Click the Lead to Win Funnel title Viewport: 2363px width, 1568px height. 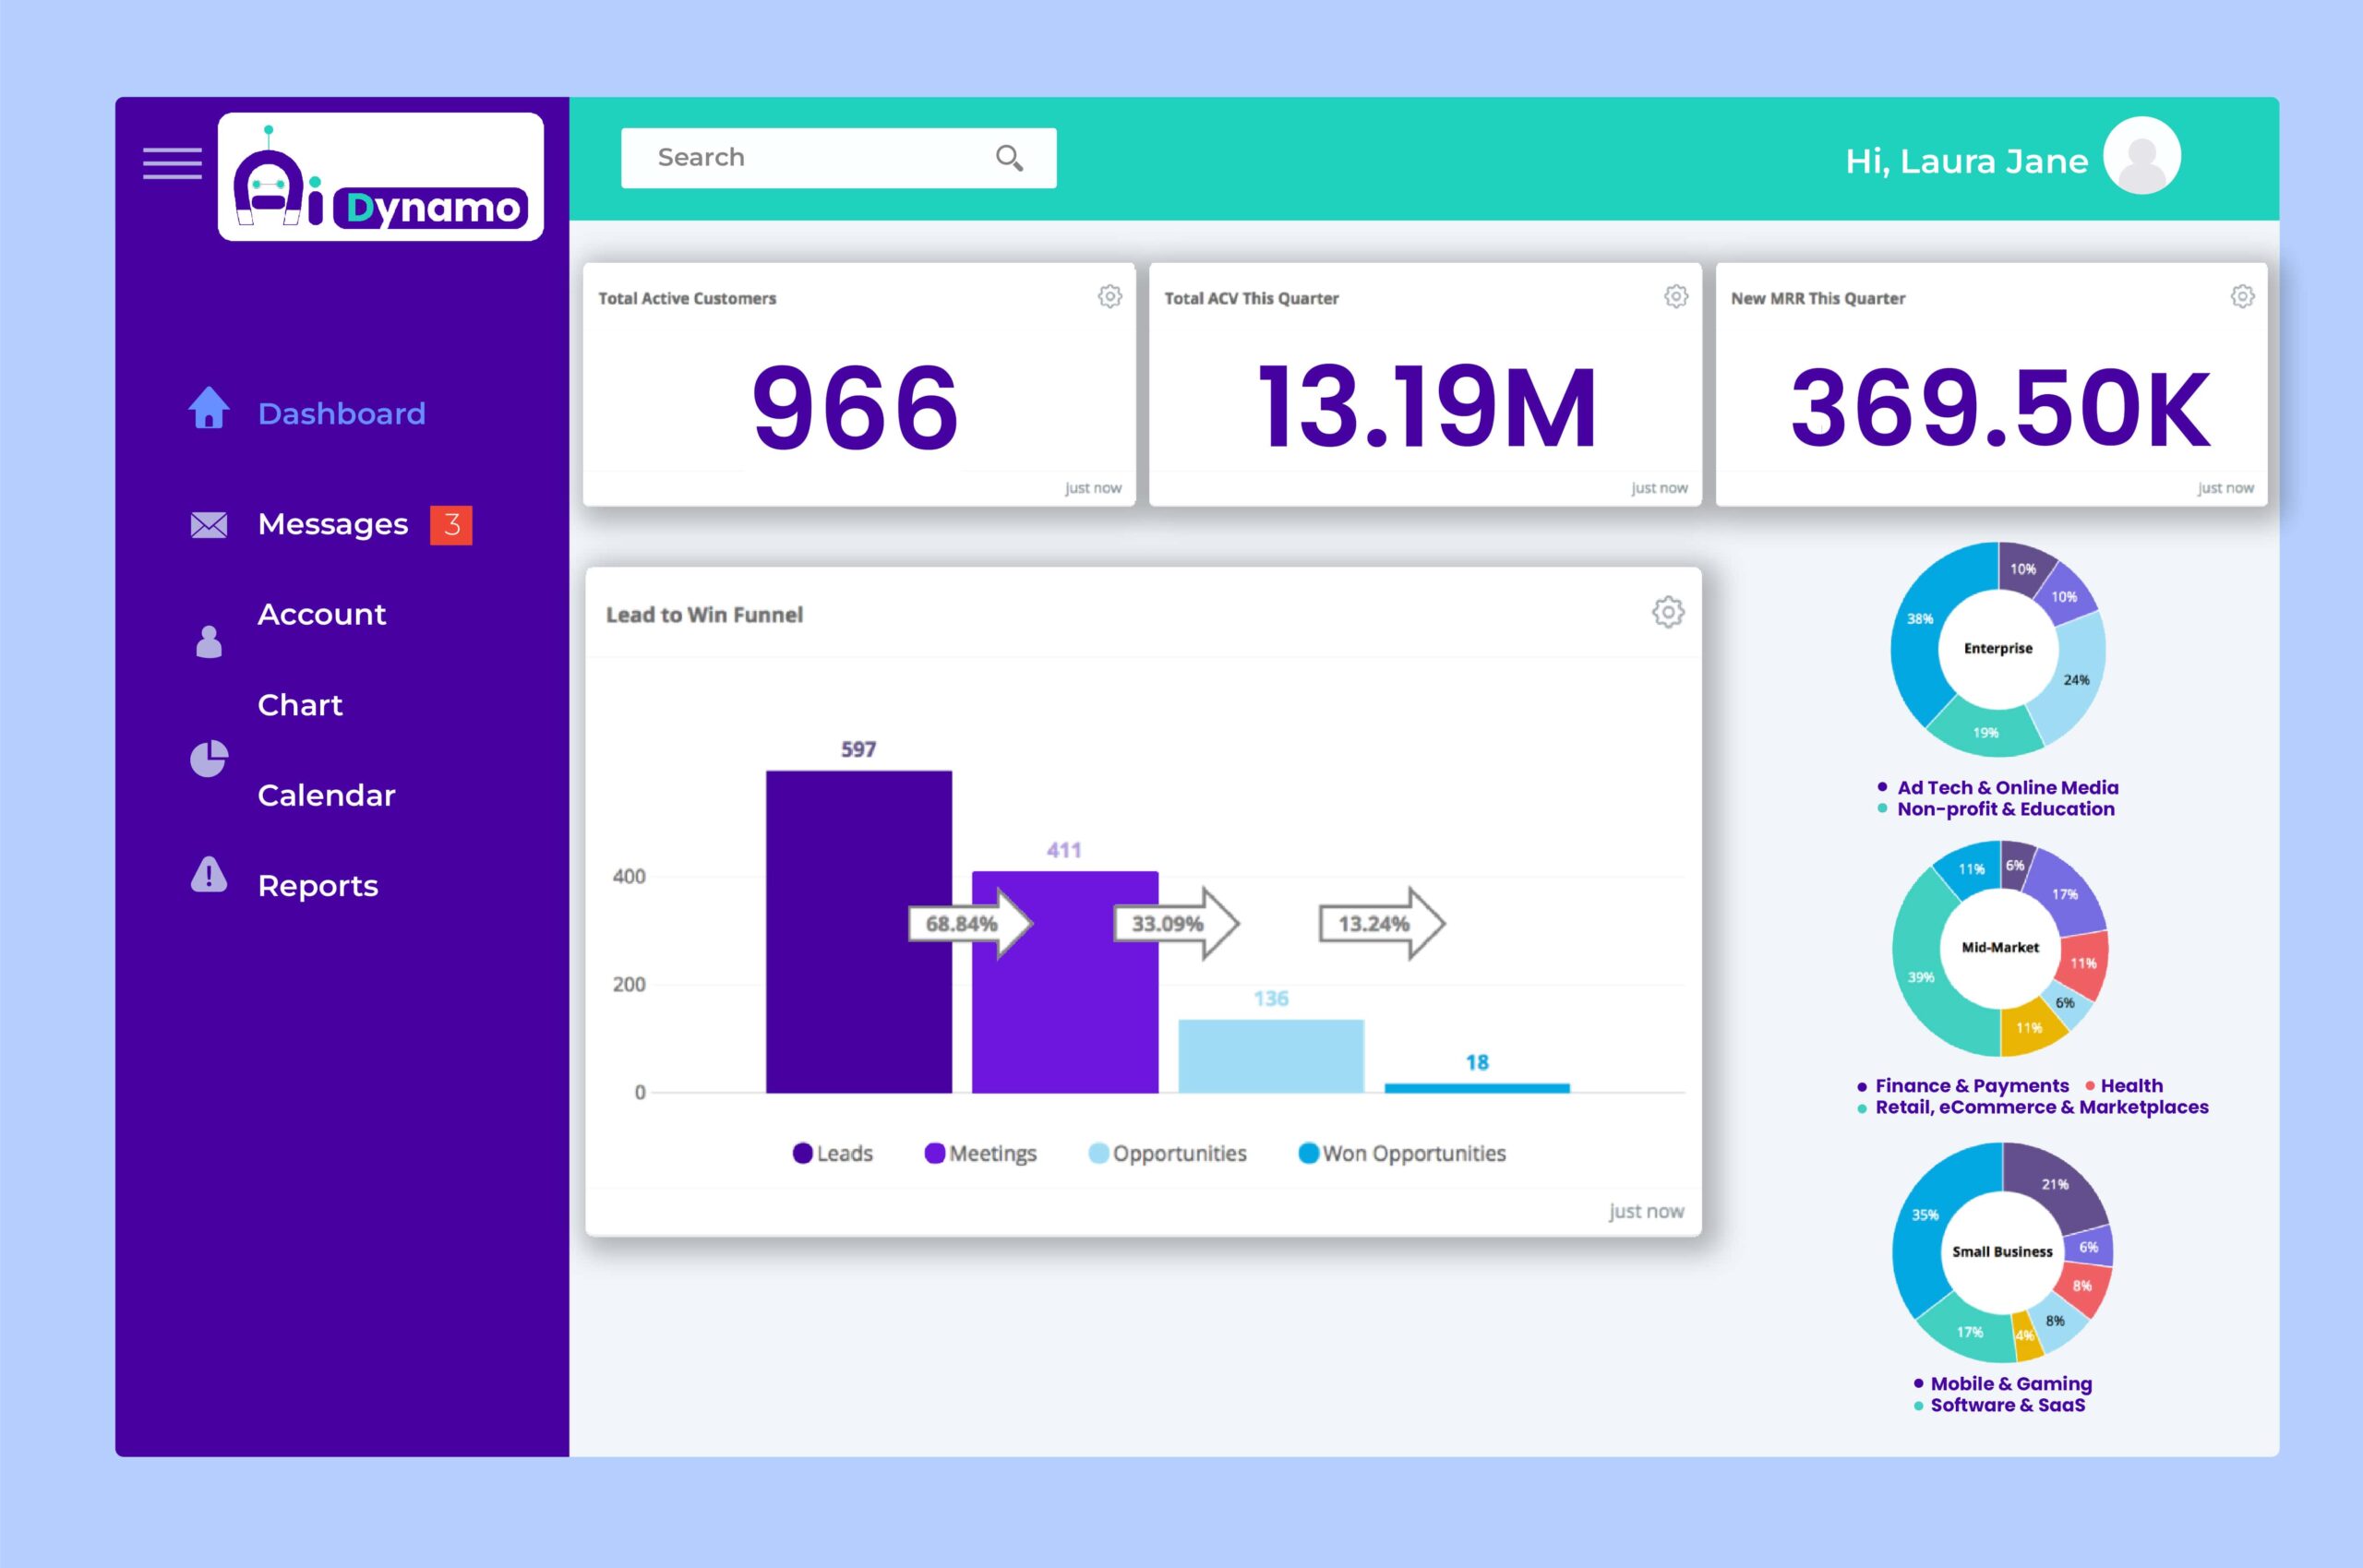click(x=704, y=614)
